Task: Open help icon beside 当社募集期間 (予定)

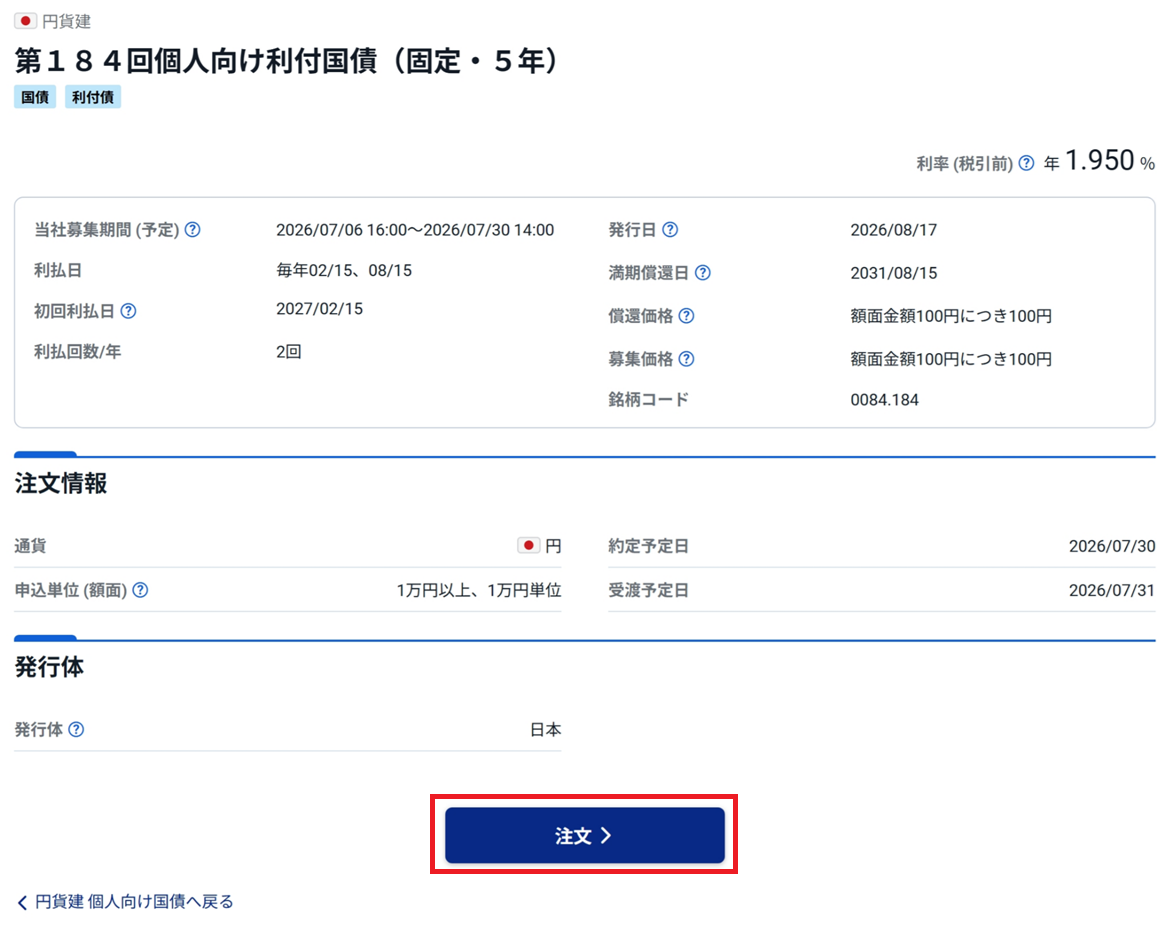Action: 193,230
